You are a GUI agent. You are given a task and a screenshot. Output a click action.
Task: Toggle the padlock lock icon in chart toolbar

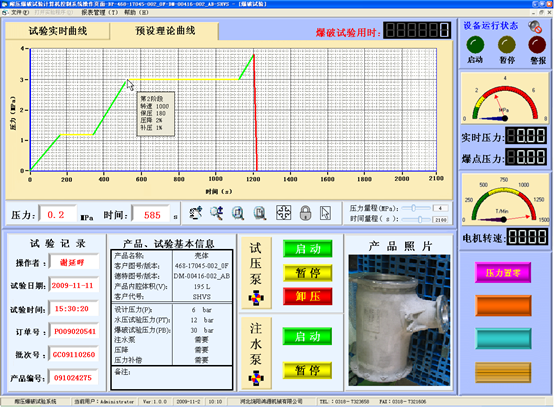305,213
